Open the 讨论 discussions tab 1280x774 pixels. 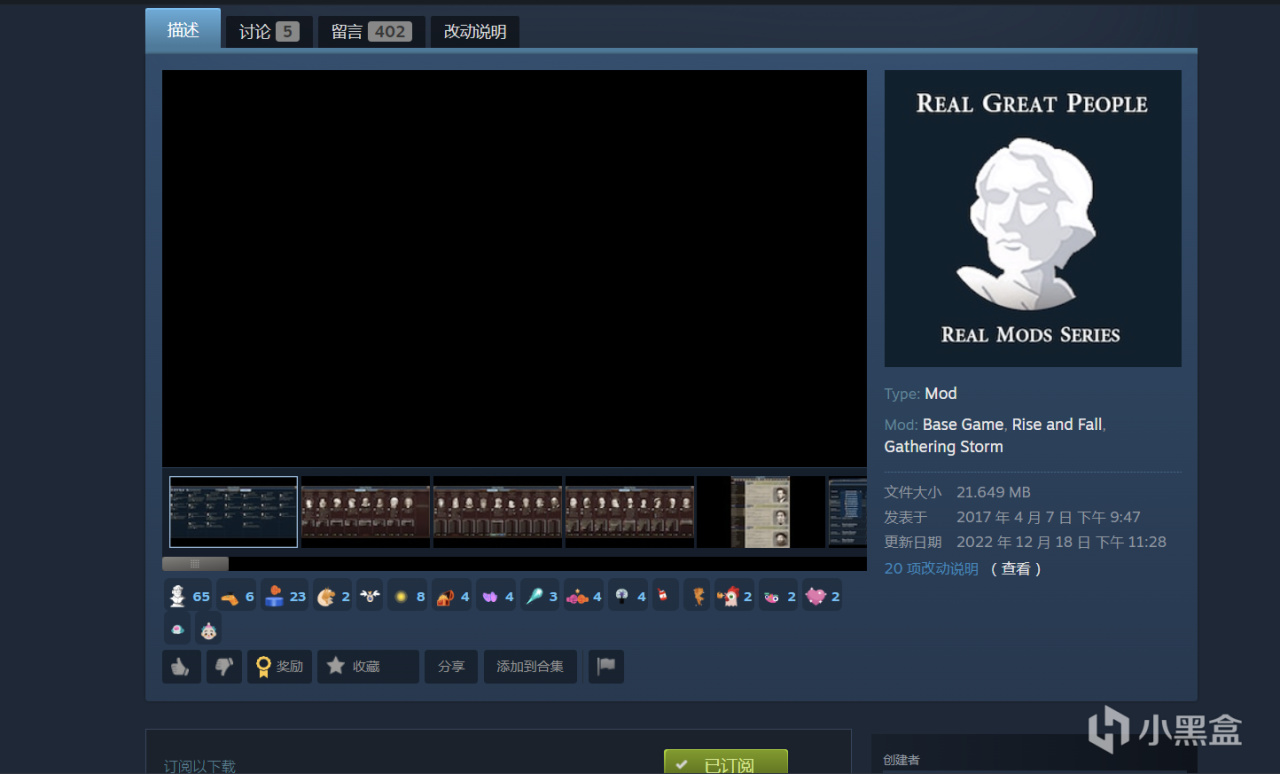269,32
